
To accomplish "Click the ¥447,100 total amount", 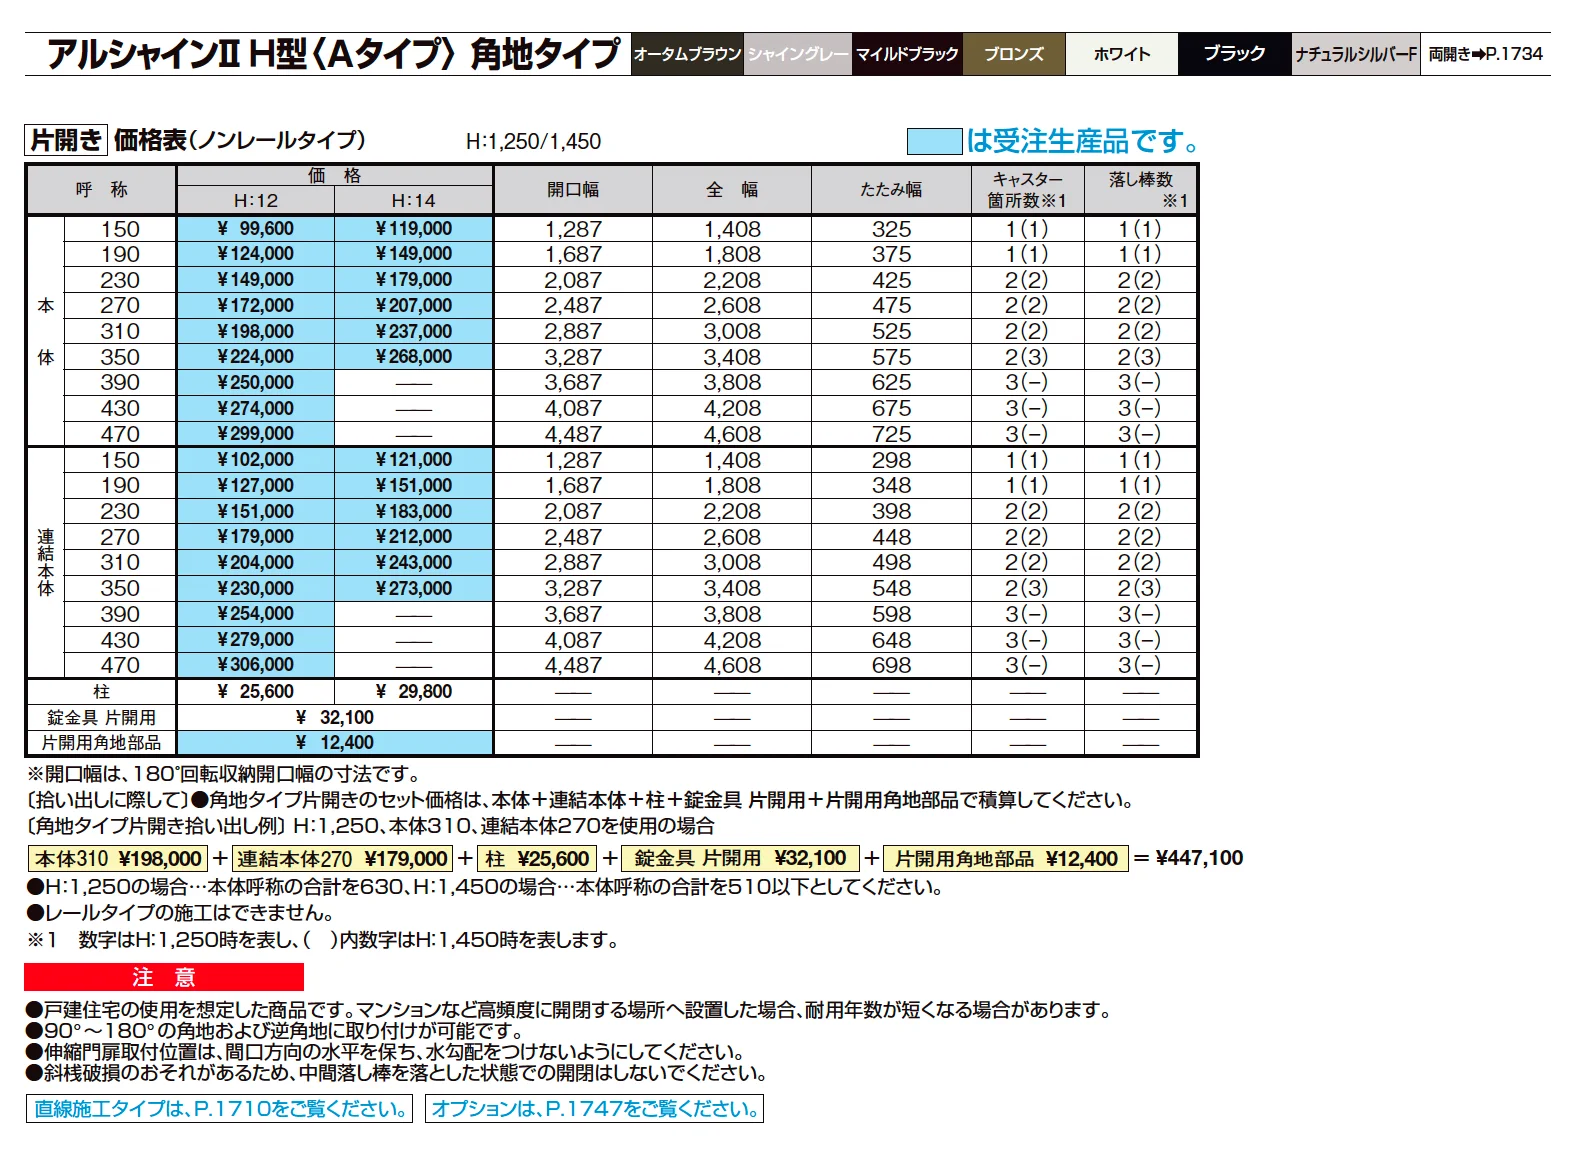I will pos(1199,858).
